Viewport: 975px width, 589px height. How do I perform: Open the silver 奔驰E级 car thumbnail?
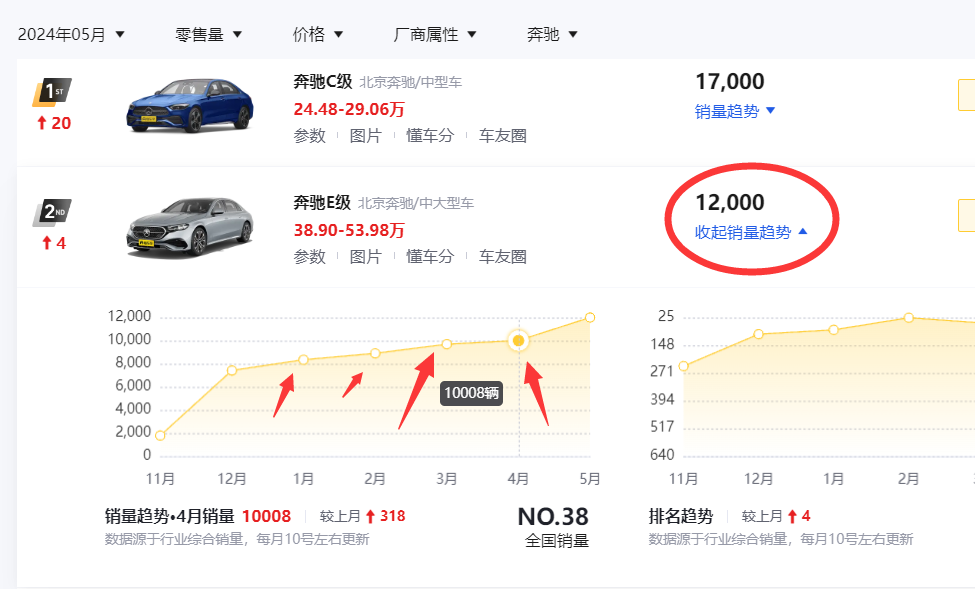pyautogui.click(x=190, y=226)
